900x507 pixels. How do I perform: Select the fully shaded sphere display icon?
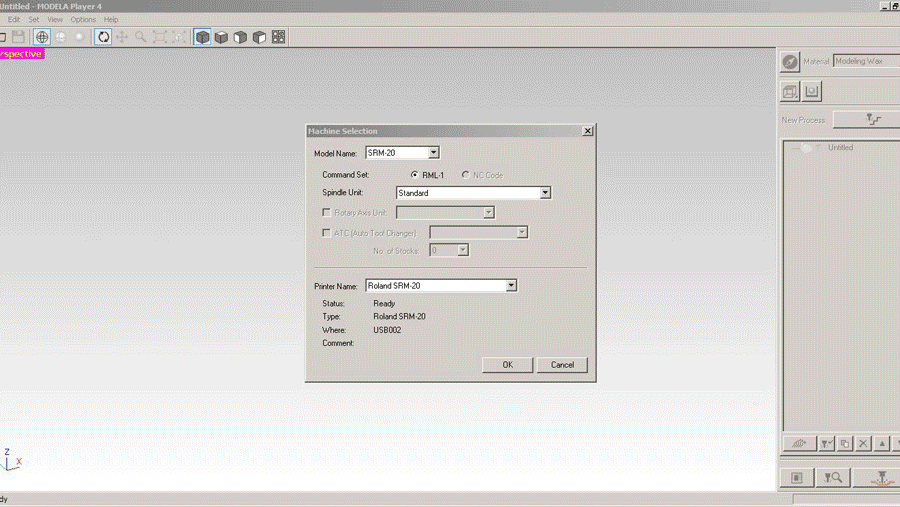(x=80, y=37)
